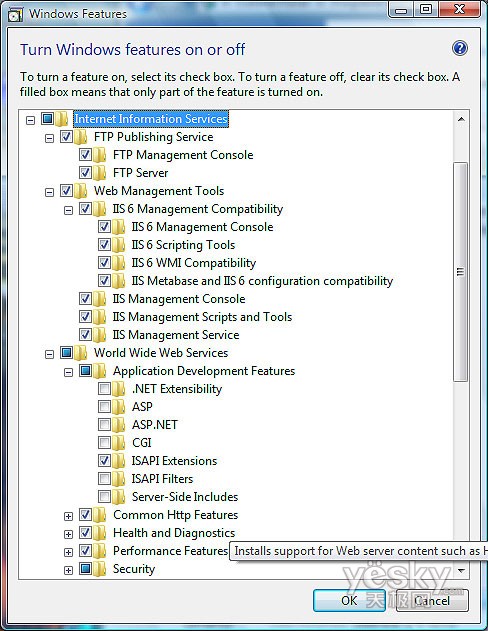
Task: Click folder icon beside World Wide Web Services
Action: [x=81, y=353]
